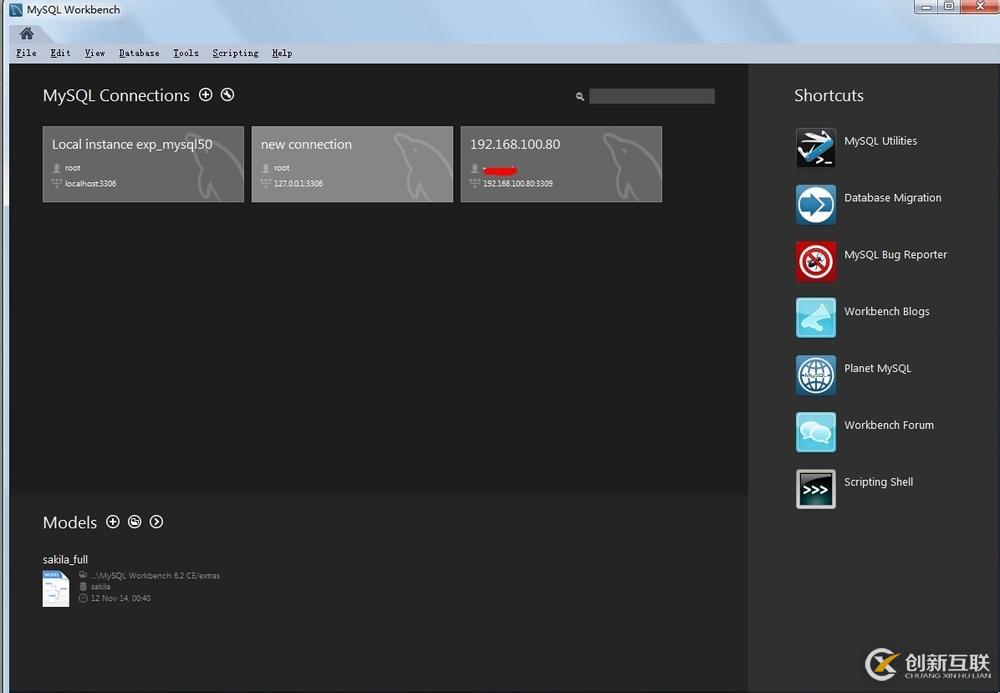Open the 192.168.100.80 connection tile
1000x693 pixels.
(x=561, y=164)
